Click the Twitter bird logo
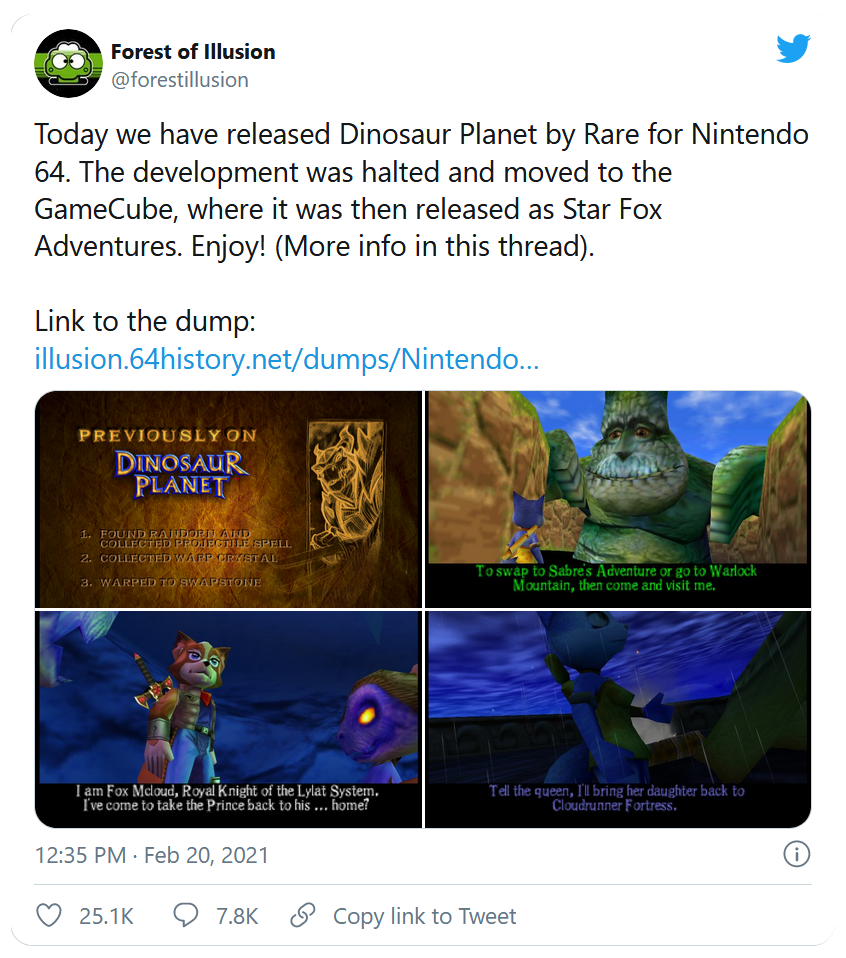 coord(793,48)
